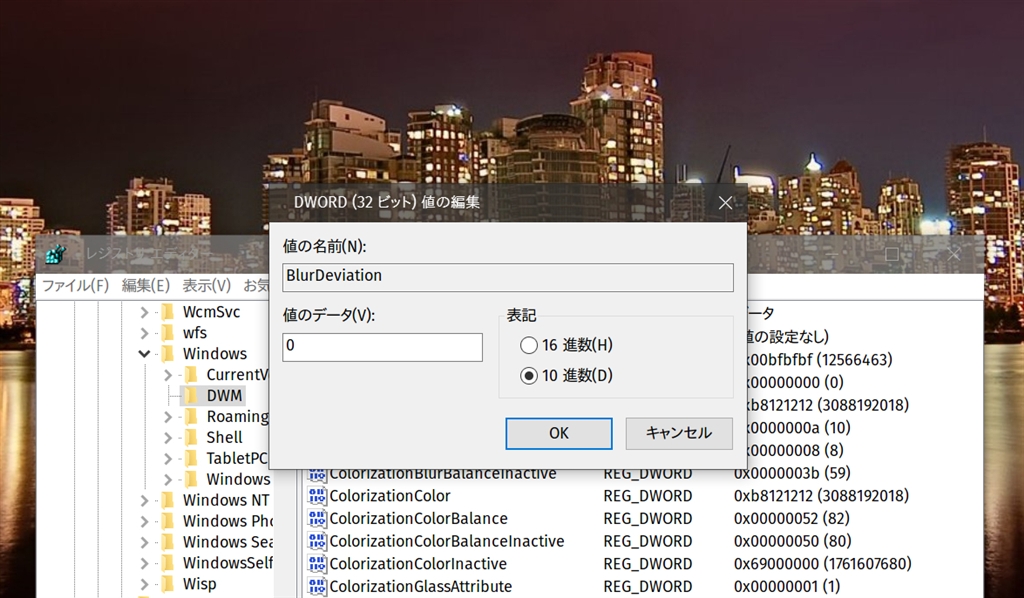Click the Registry Editor title bar icon
This screenshot has width=1024, height=598.
[57, 254]
